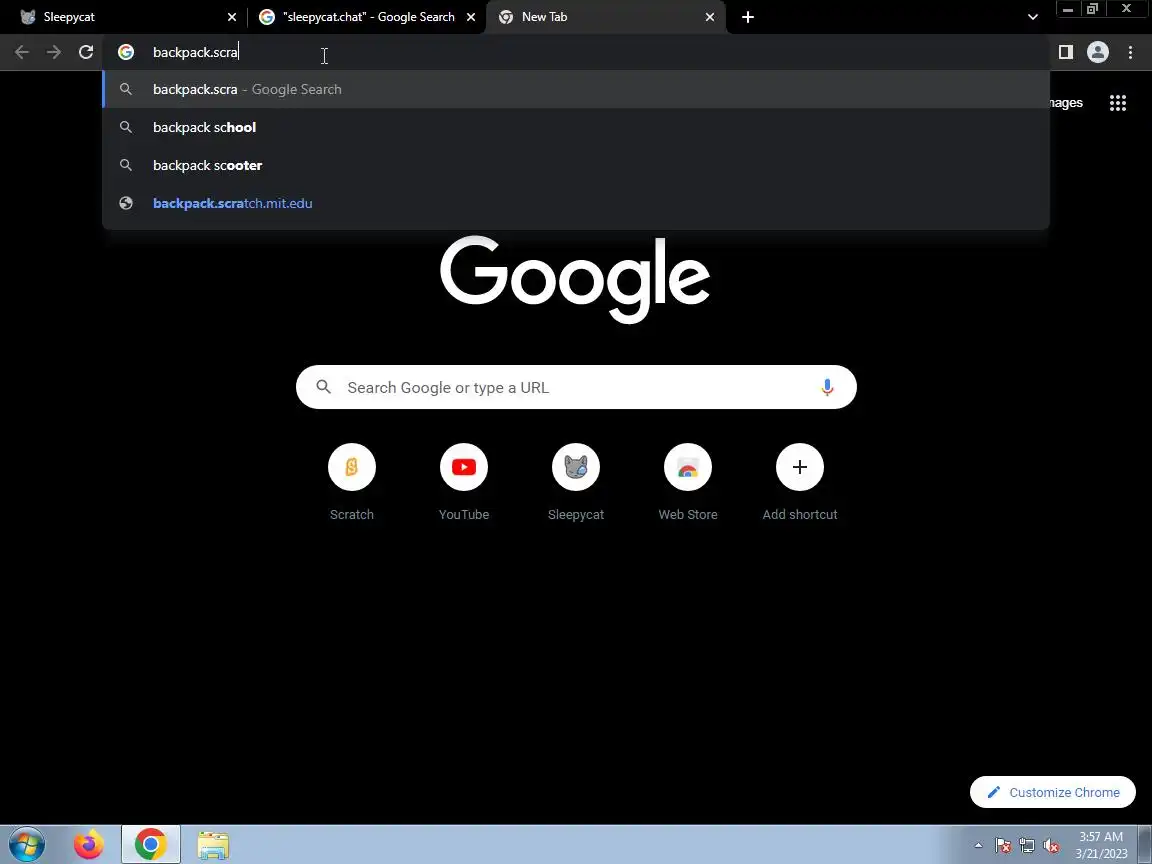1152x864 pixels.
Task: Open the Windows Start menu
Action: [x=26, y=845]
